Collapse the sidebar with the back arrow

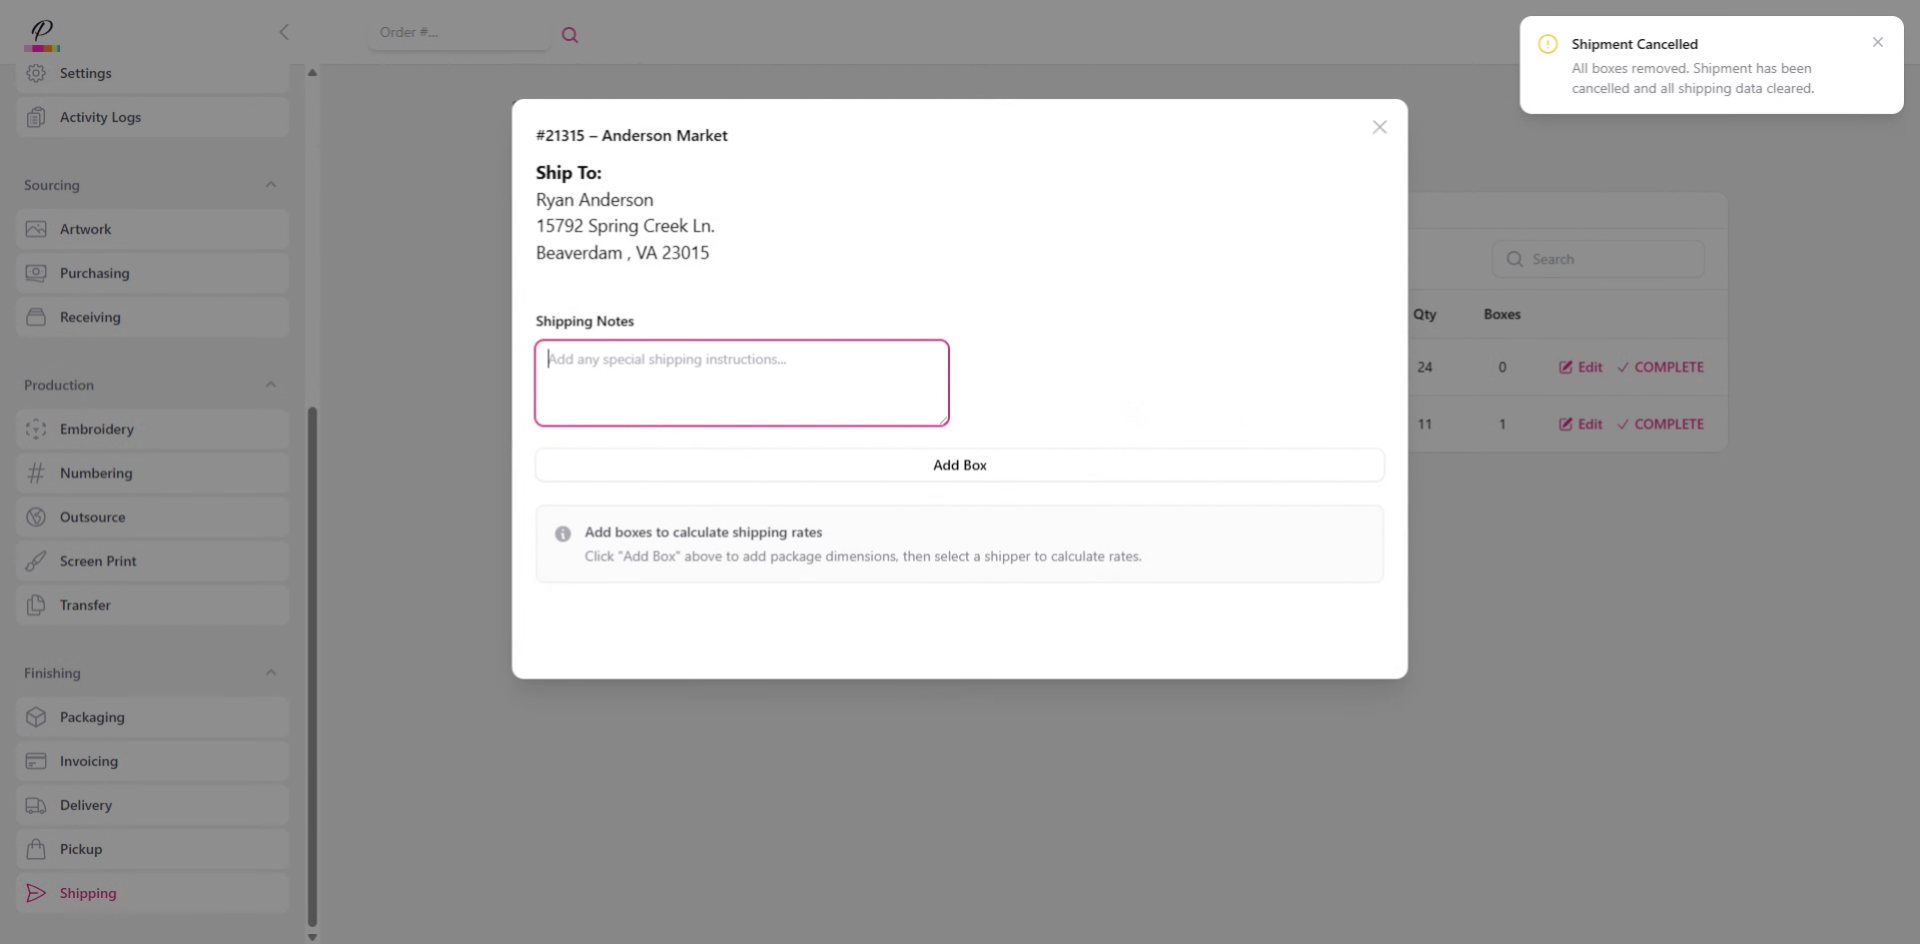pyautogui.click(x=284, y=32)
